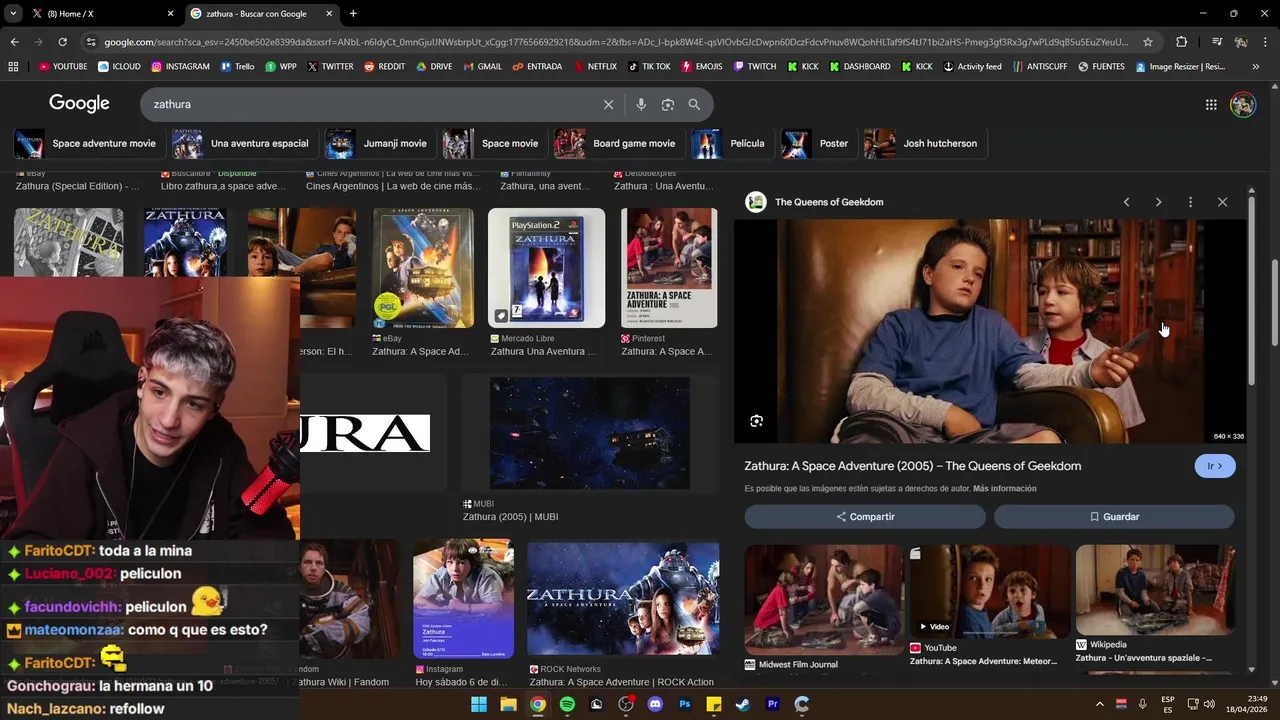Open the Google logo home link
The image size is (1280, 720).
[79, 104]
